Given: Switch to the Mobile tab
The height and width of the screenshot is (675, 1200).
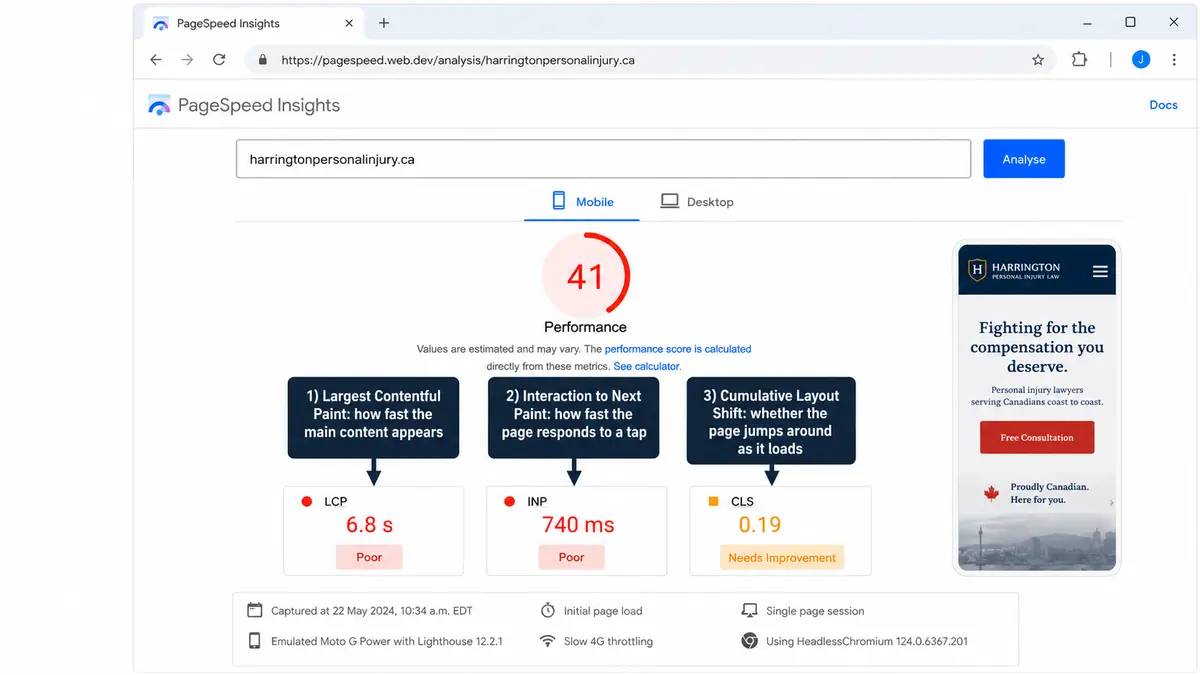Looking at the screenshot, I should [582, 201].
